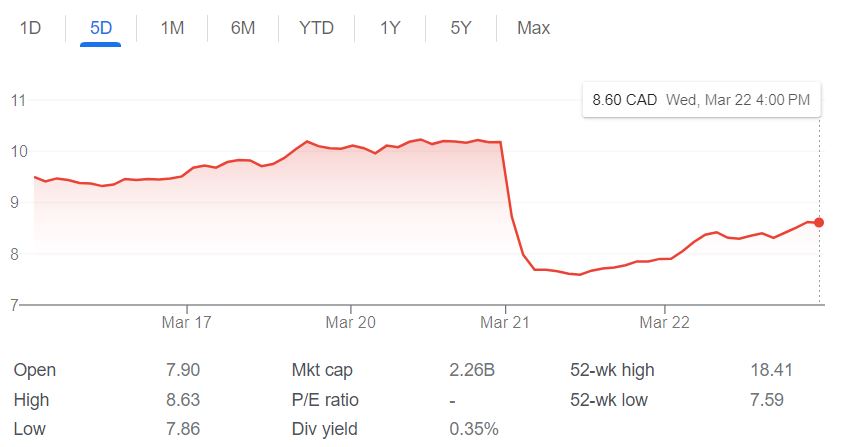Click the Open price value 7.90
The image size is (858, 447).
(x=184, y=370)
